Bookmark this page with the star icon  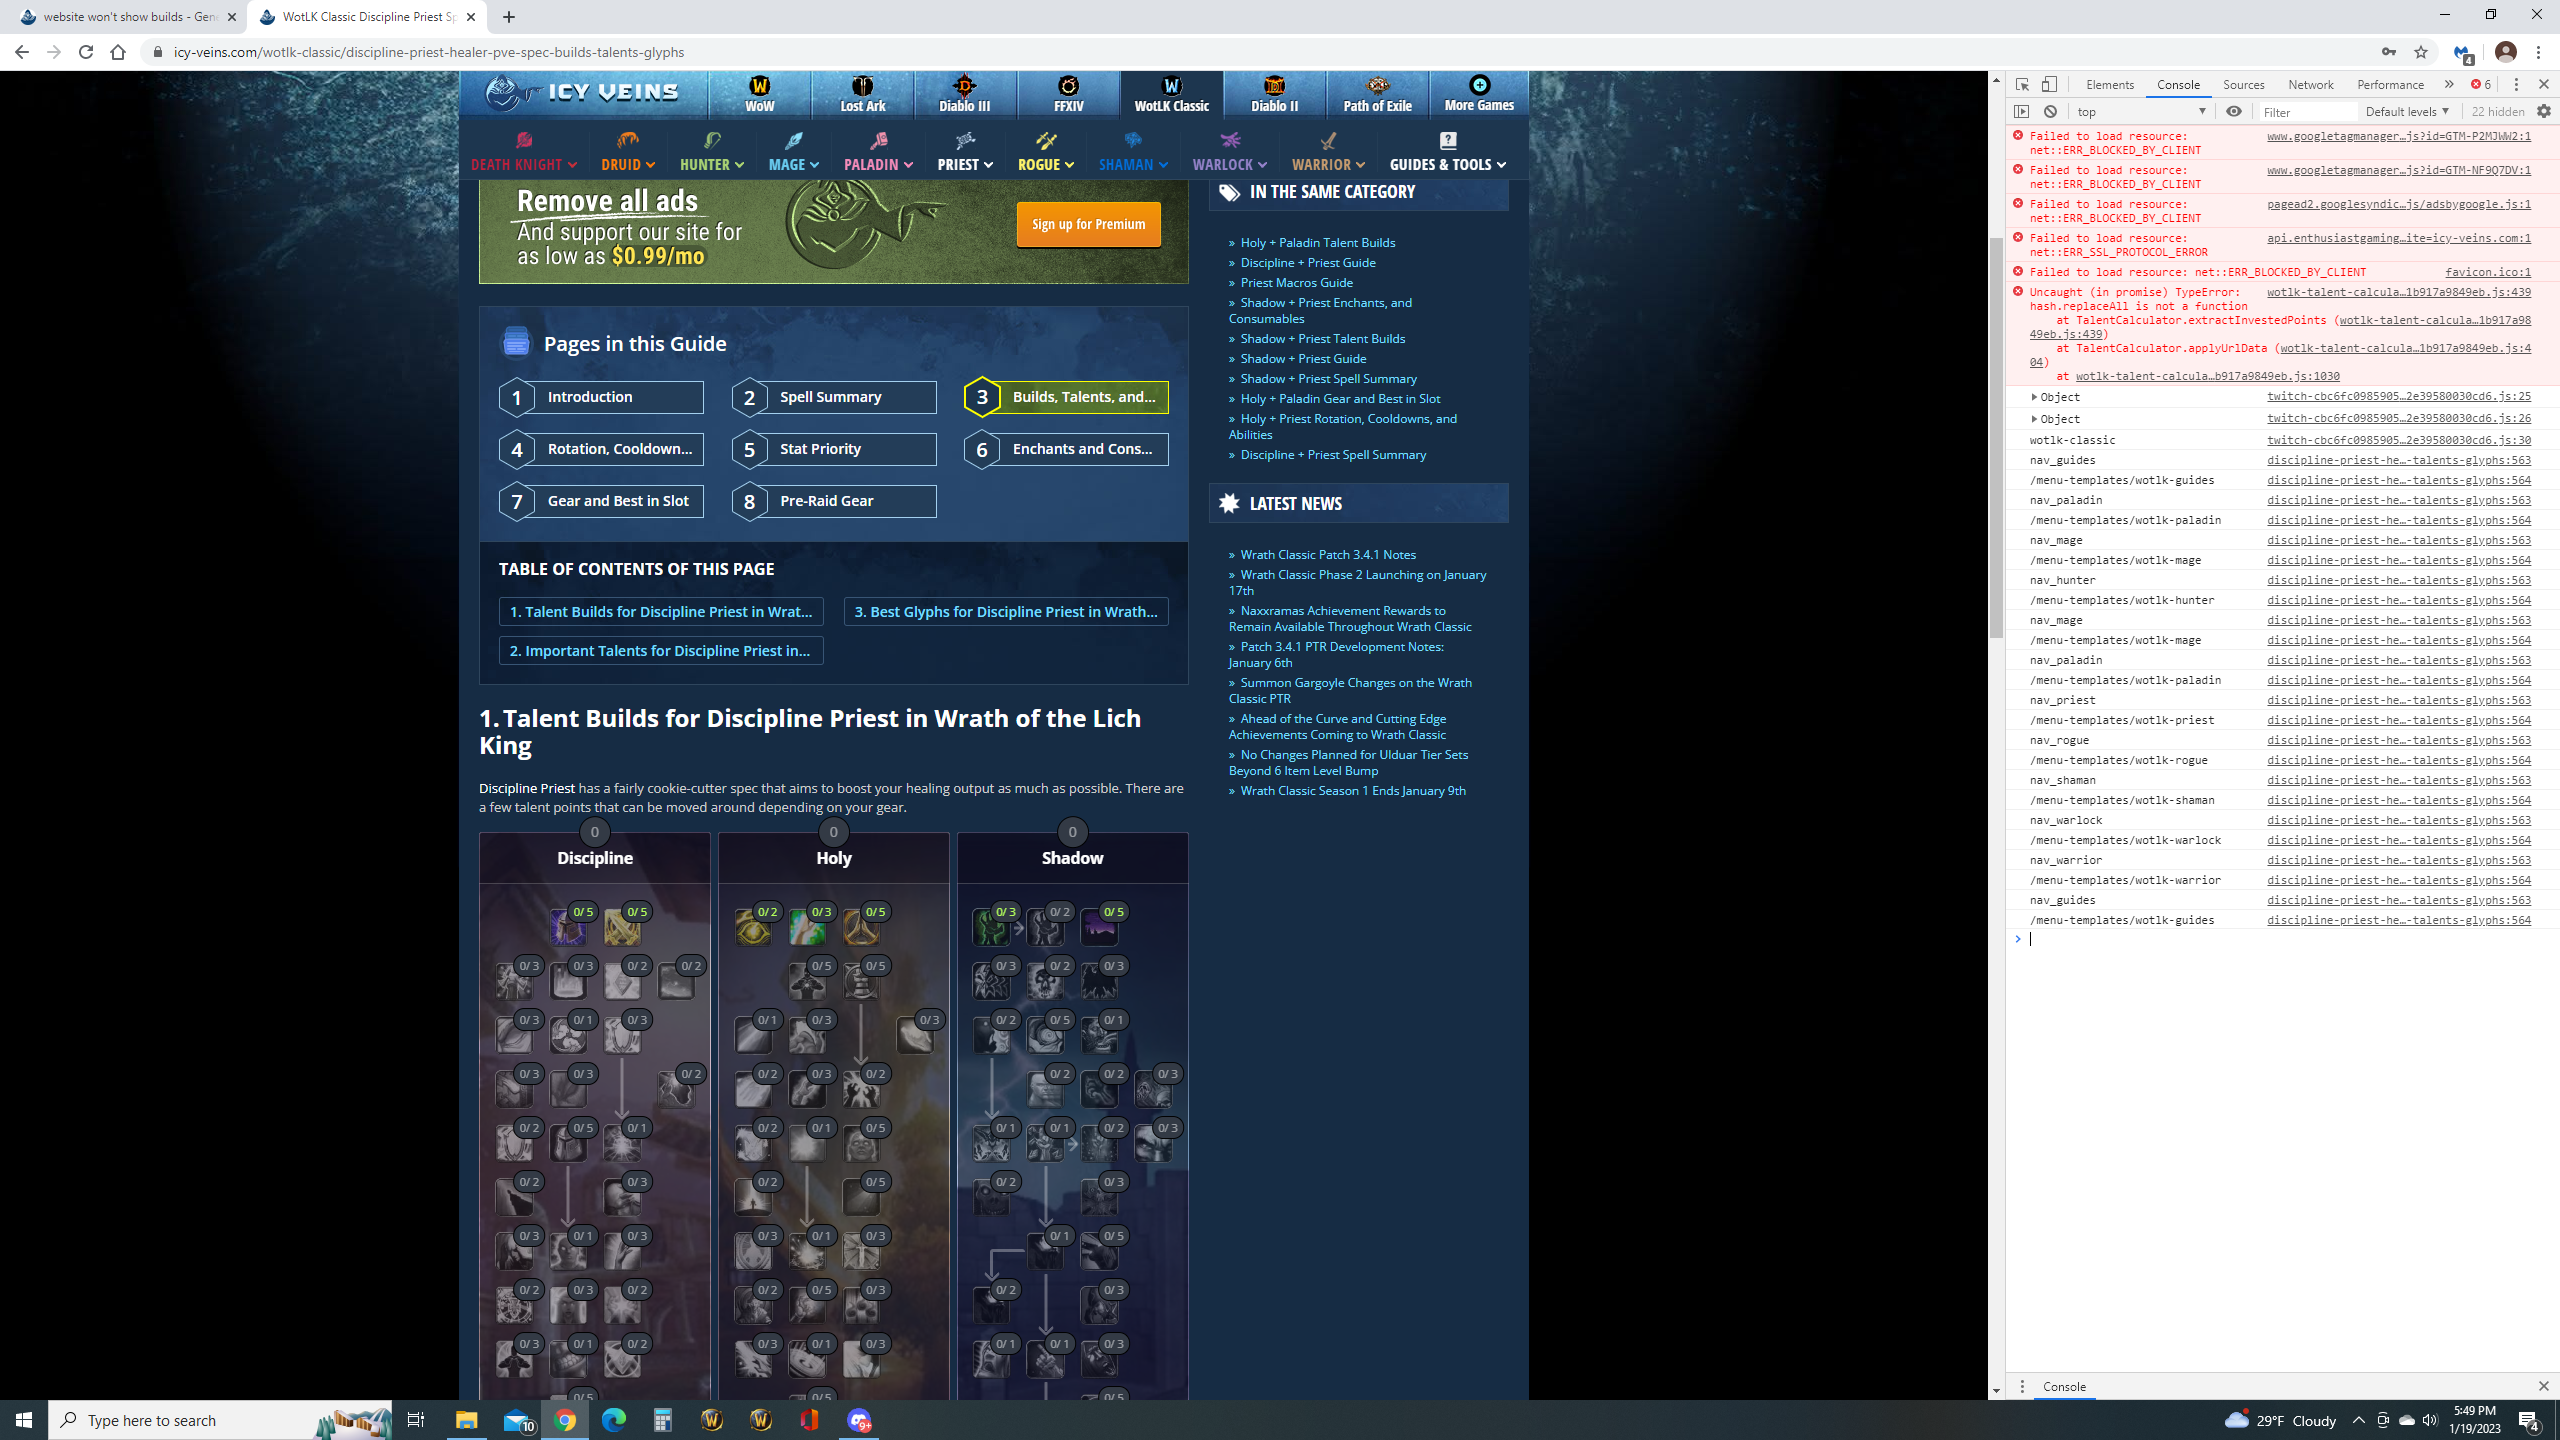[x=2421, y=52]
